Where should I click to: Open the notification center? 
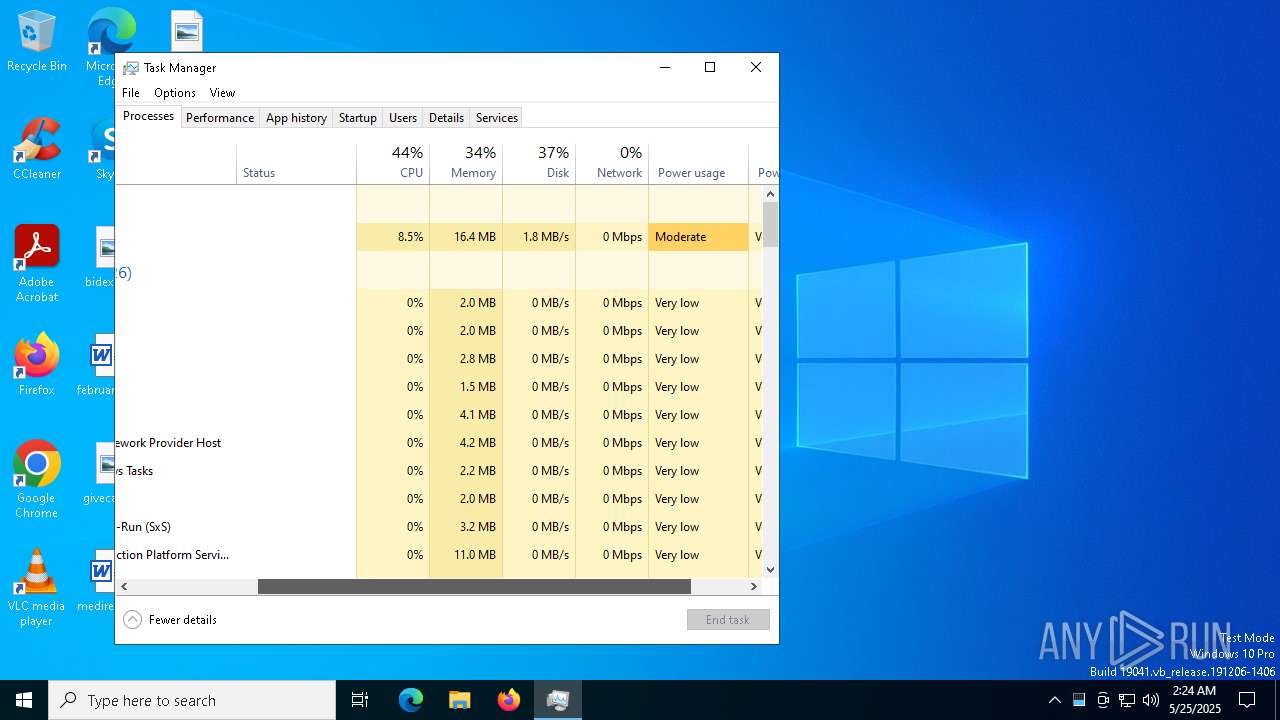(x=1247, y=700)
